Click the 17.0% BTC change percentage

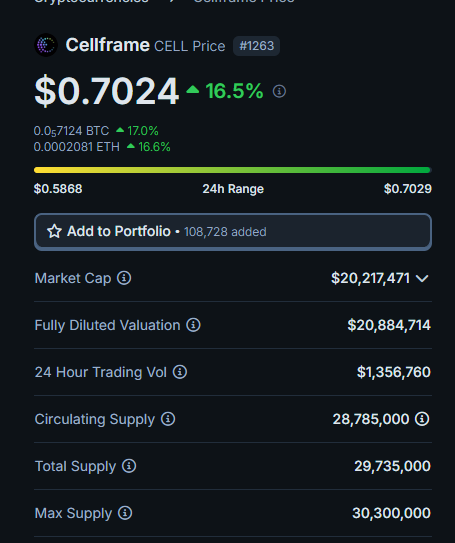pyautogui.click(x=143, y=131)
